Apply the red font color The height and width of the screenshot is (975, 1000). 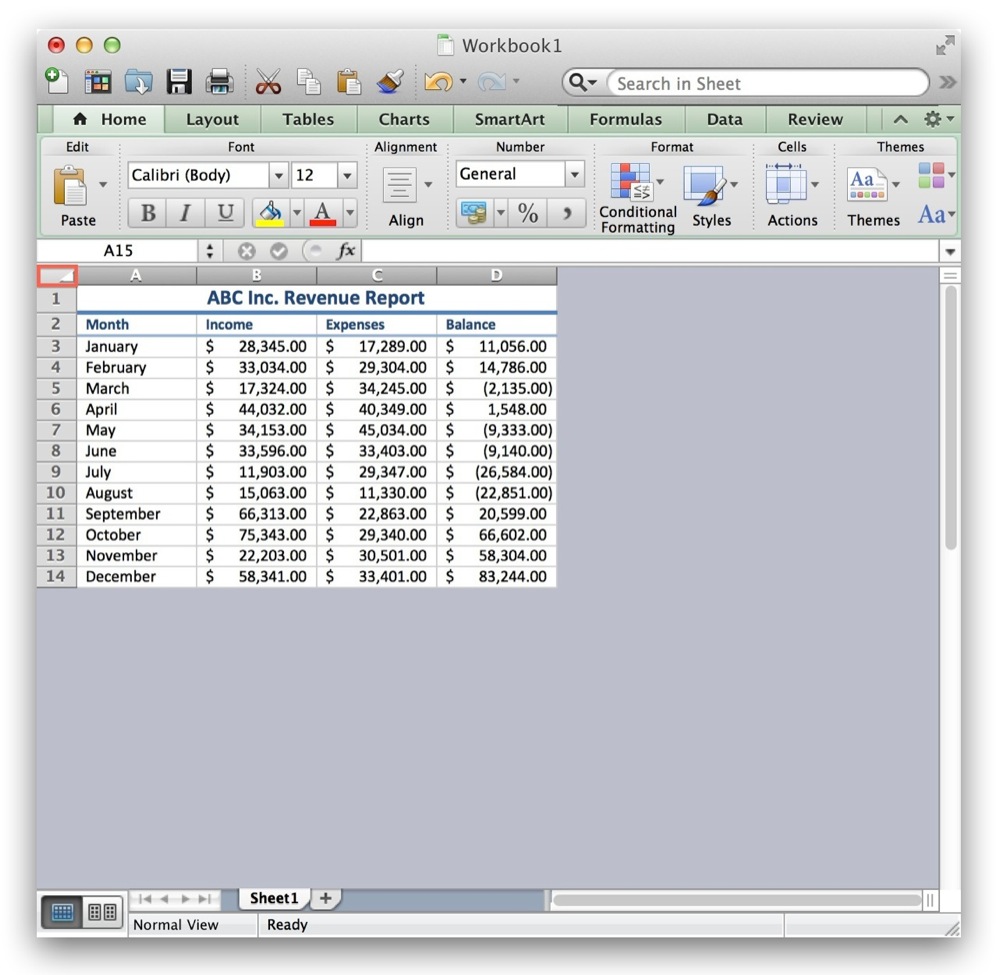pyautogui.click(x=323, y=212)
